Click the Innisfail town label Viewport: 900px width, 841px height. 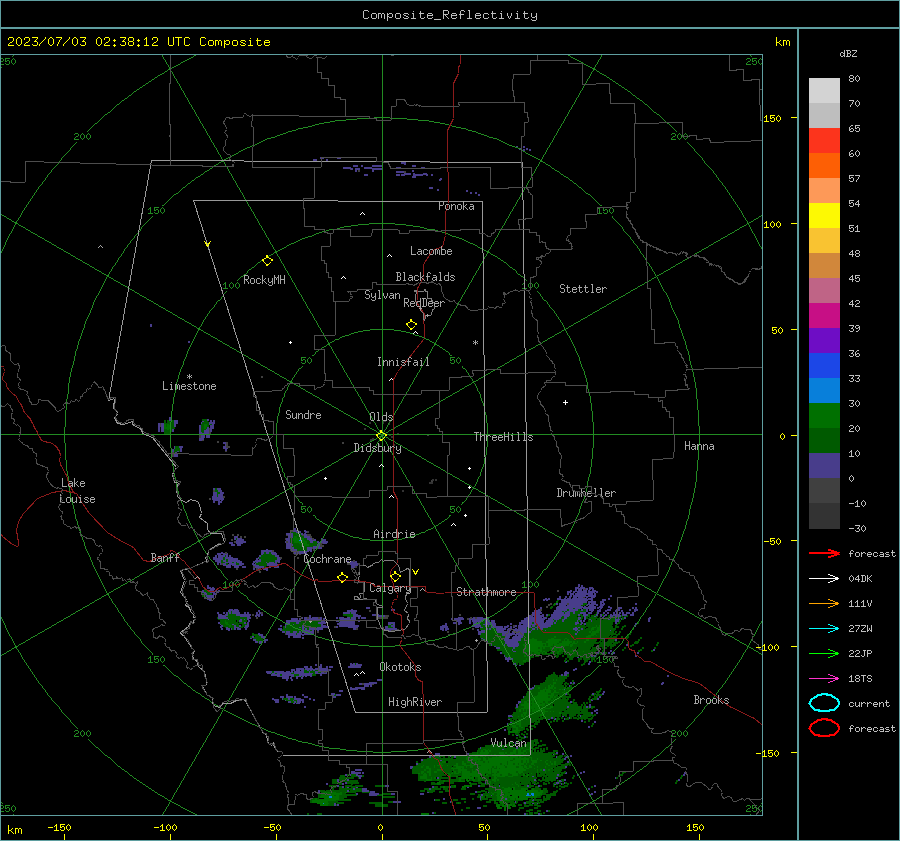pyautogui.click(x=403, y=362)
